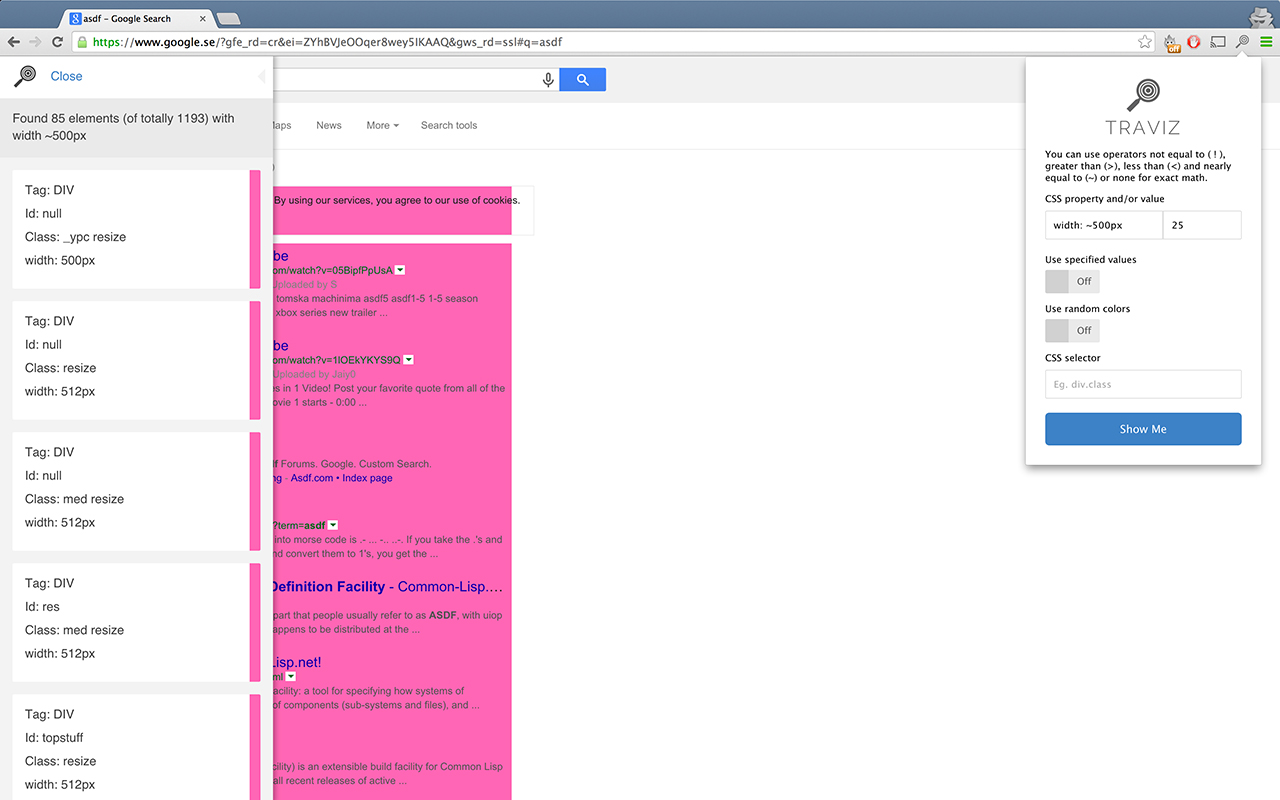This screenshot has width=1280, height=800.
Task: Click the CSS selector input field
Action: (1143, 384)
